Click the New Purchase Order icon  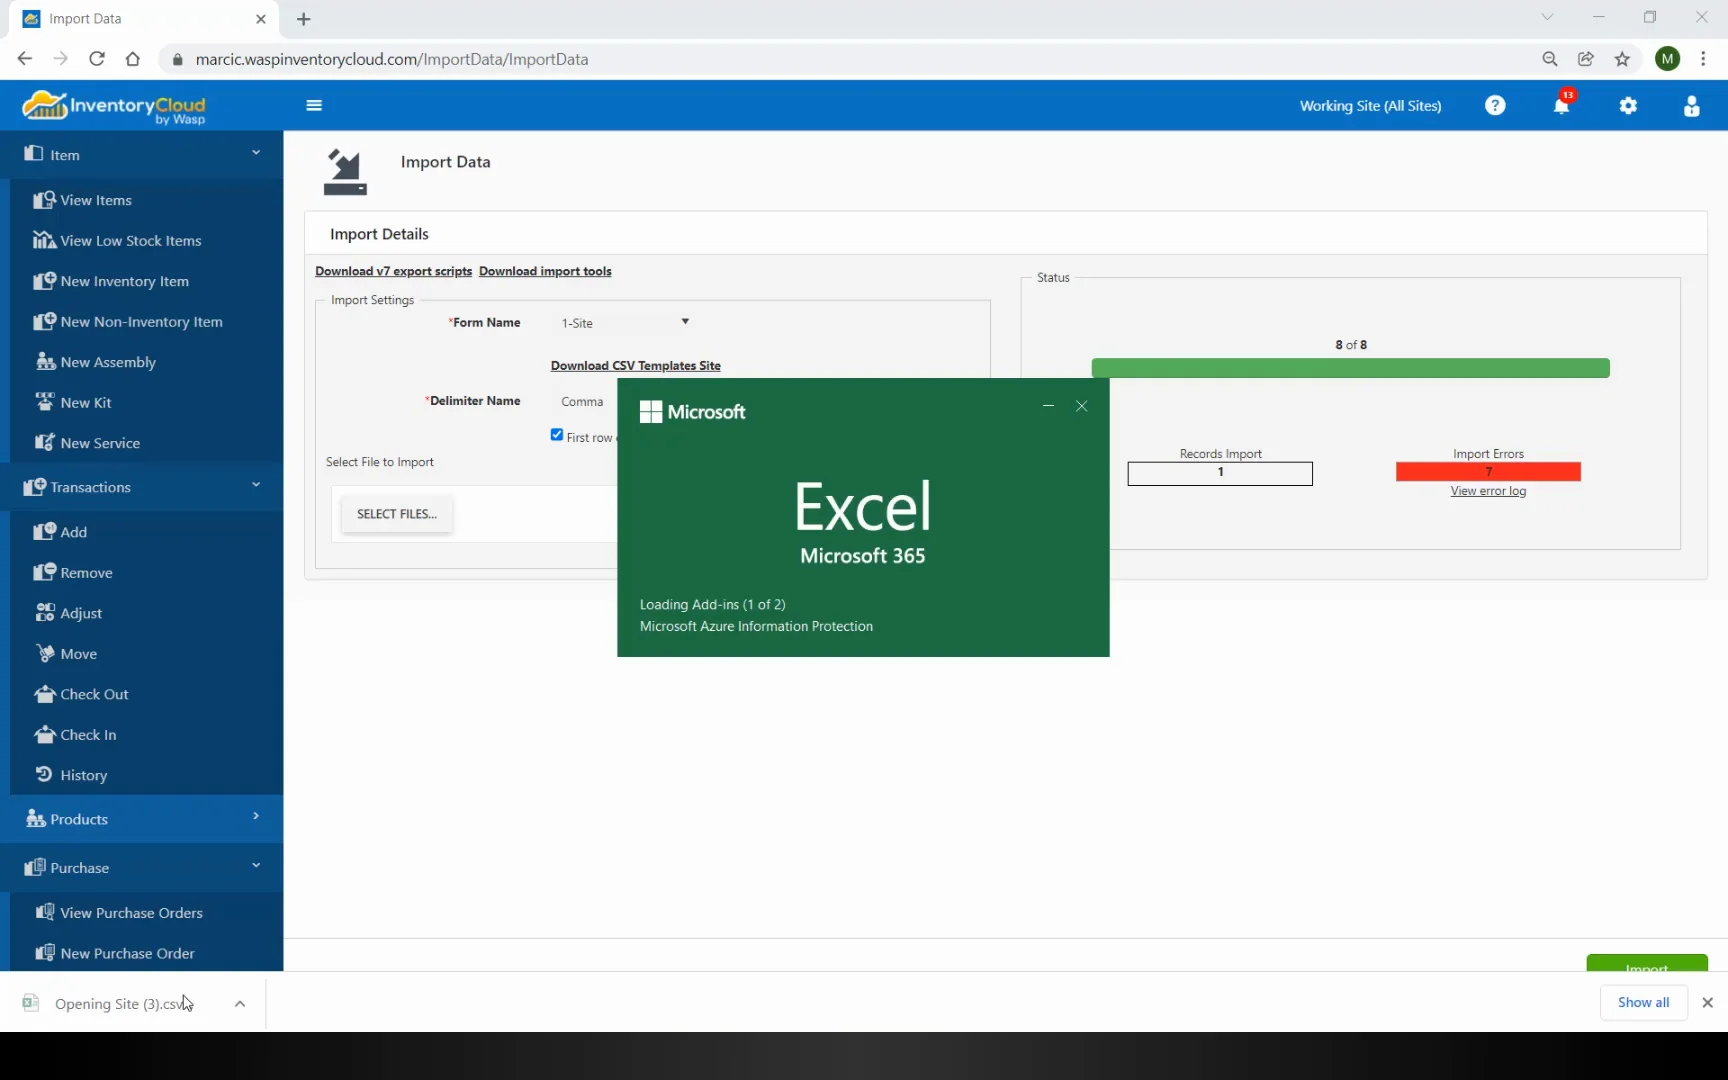(x=44, y=953)
